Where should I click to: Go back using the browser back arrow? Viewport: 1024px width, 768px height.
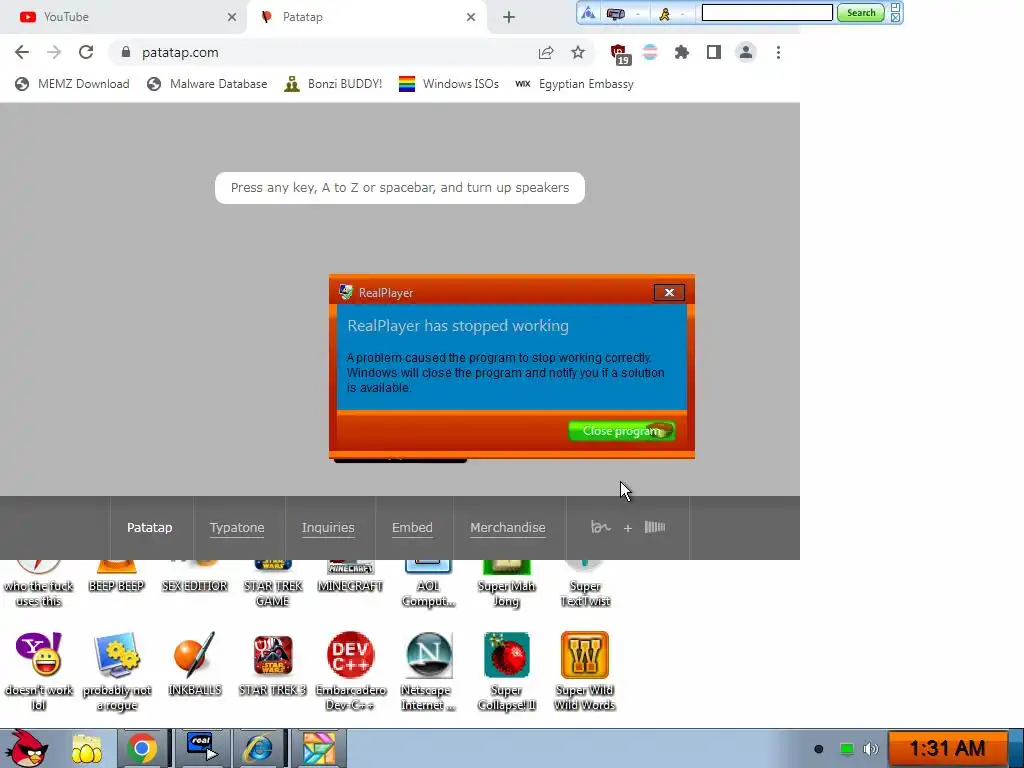point(22,52)
